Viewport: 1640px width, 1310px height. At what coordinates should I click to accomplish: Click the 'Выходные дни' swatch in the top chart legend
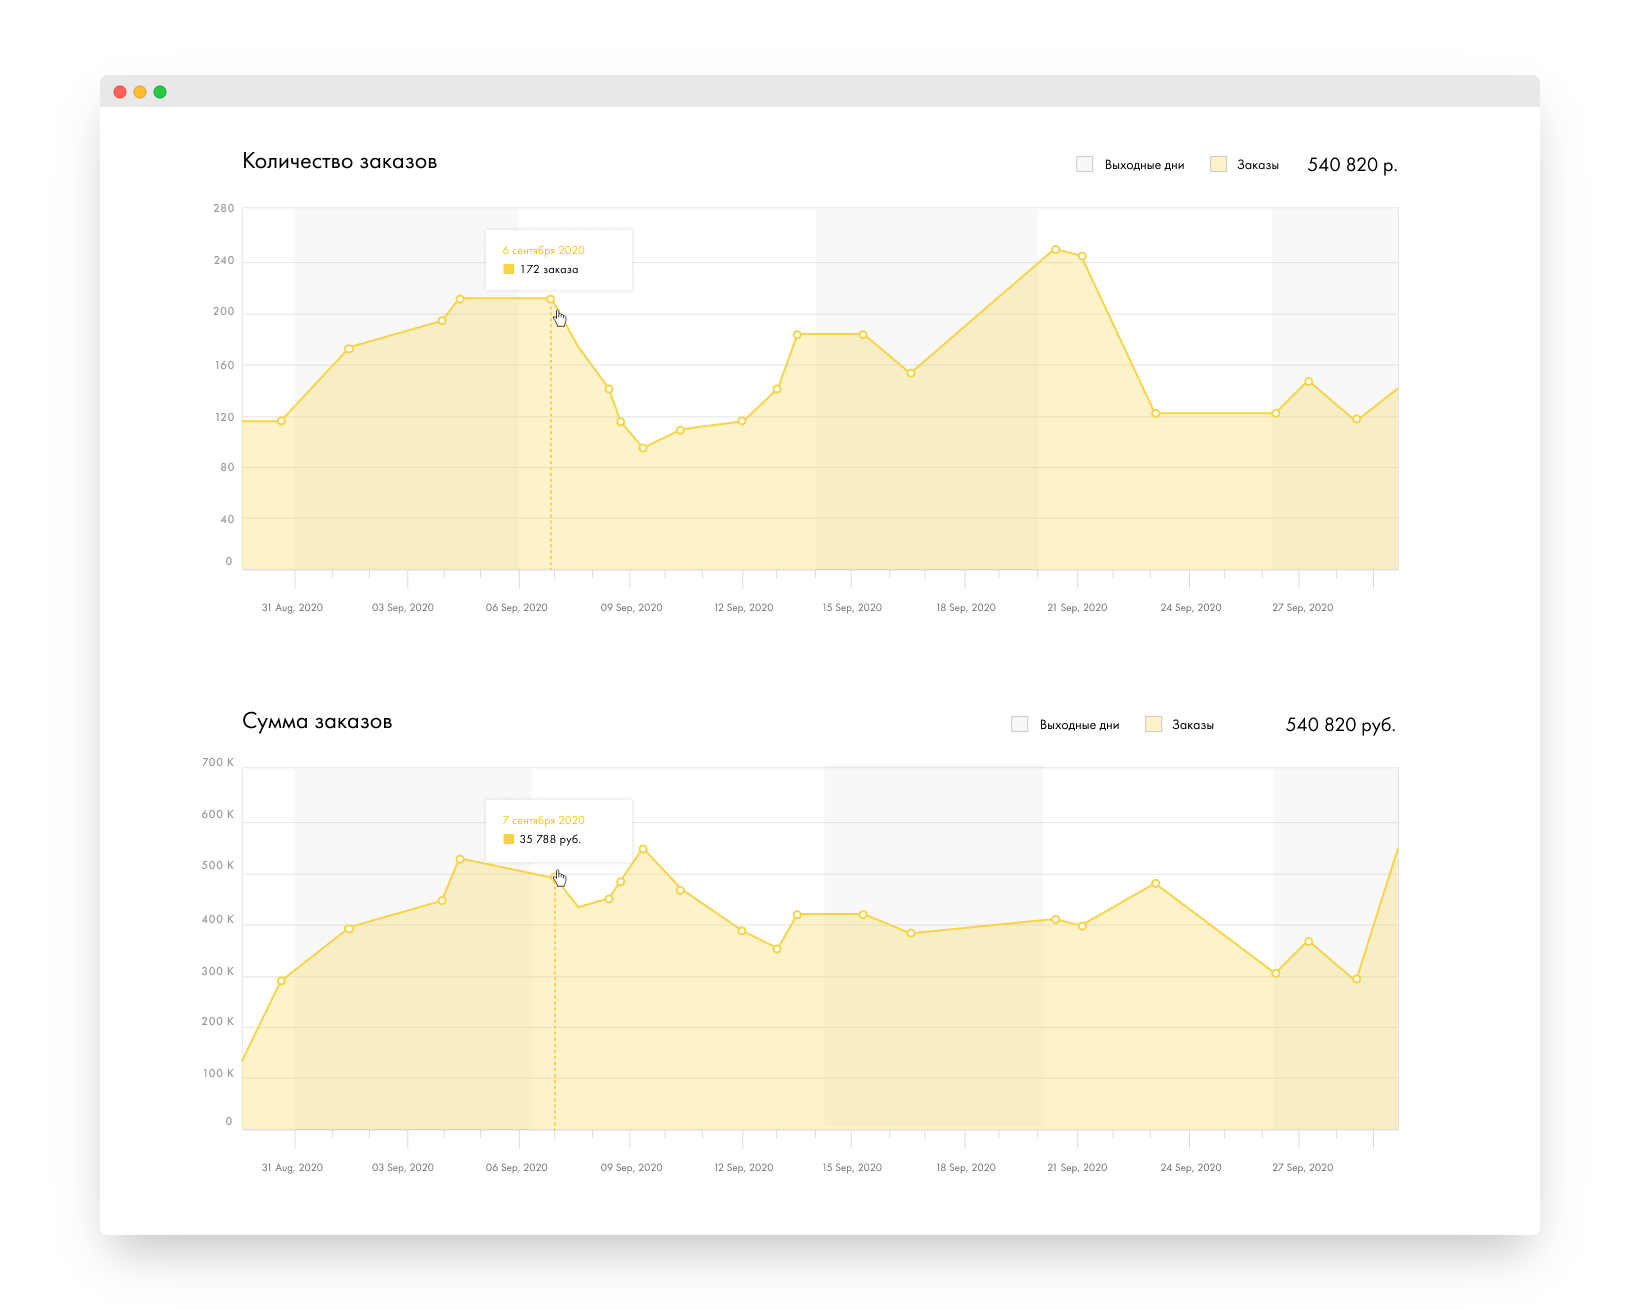(x=1084, y=164)
